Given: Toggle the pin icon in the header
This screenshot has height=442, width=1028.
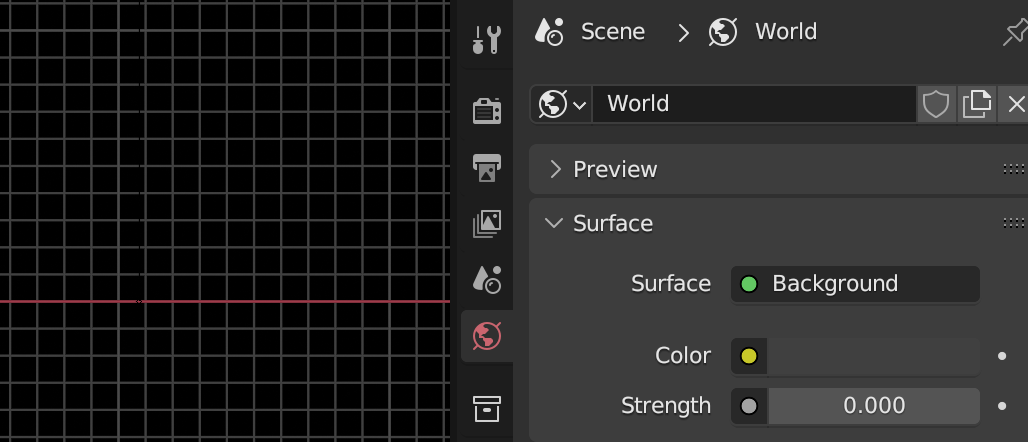Looking at the screenshot, I should tap(1014, 33).
